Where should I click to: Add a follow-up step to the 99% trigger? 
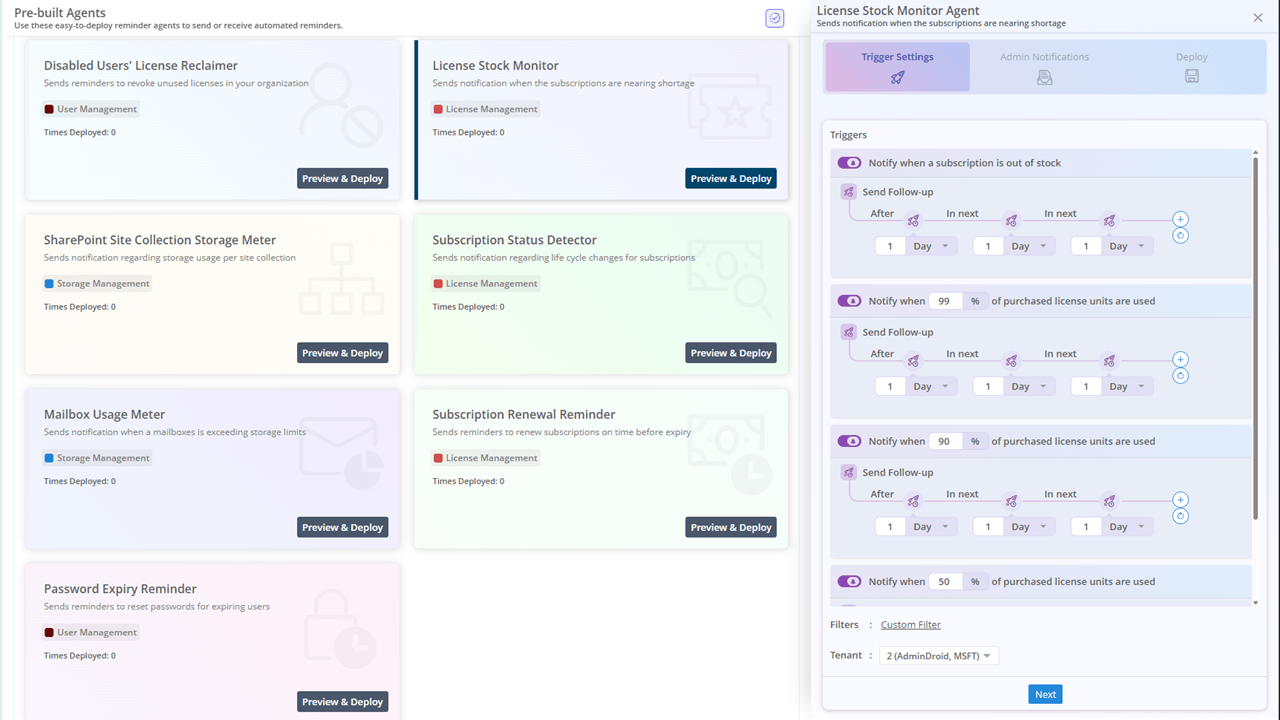1180,359
